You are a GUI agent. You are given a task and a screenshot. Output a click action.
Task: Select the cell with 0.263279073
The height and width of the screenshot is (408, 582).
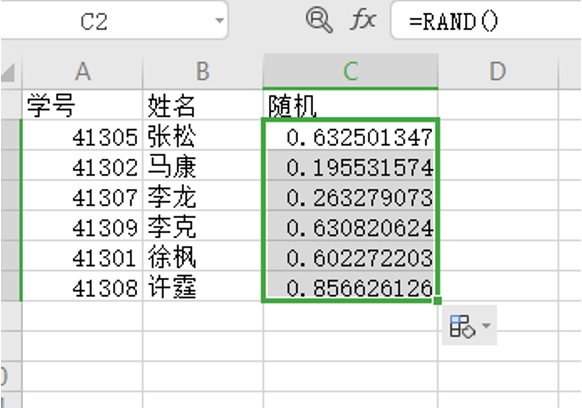coord(351,196)
